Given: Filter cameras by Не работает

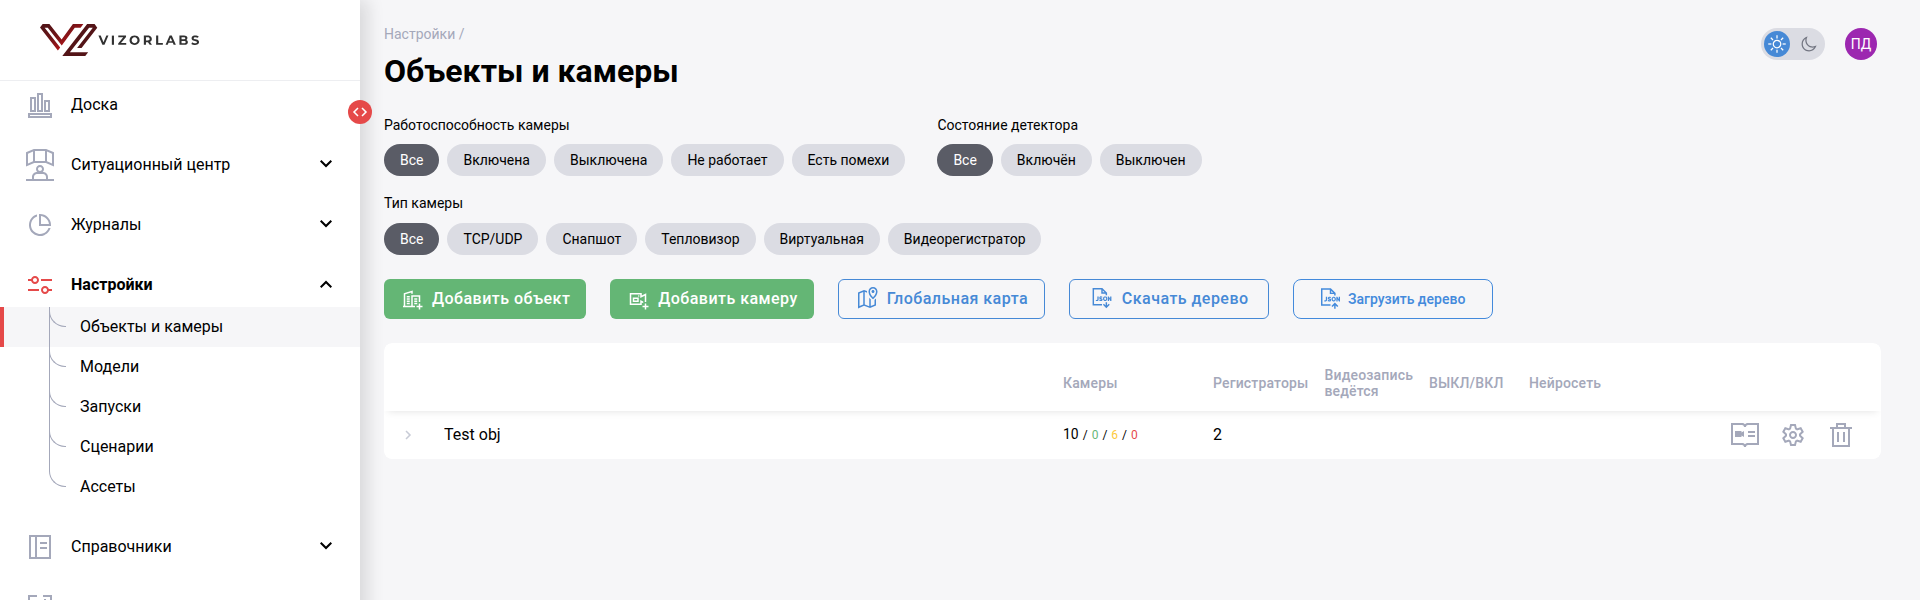Looking at the screenshot, I should (727, 160).
